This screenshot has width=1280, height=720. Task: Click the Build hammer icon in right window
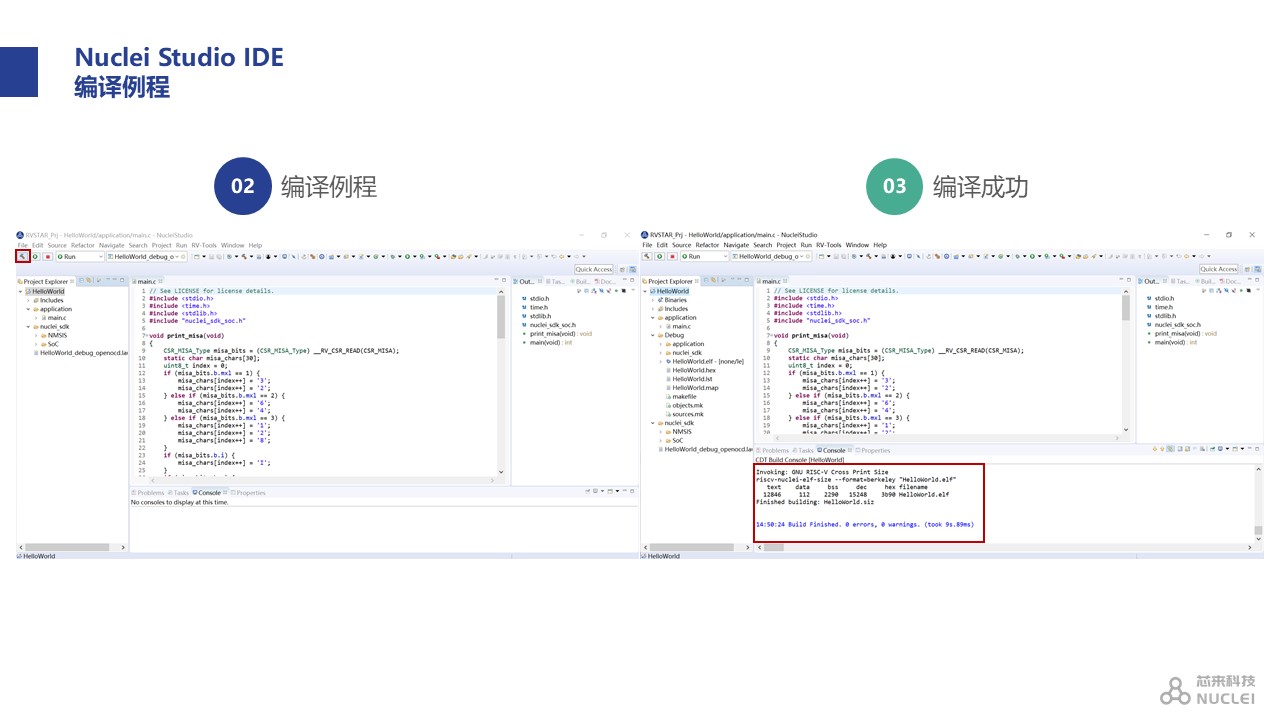pyautogui.click(x=647, y=256)
